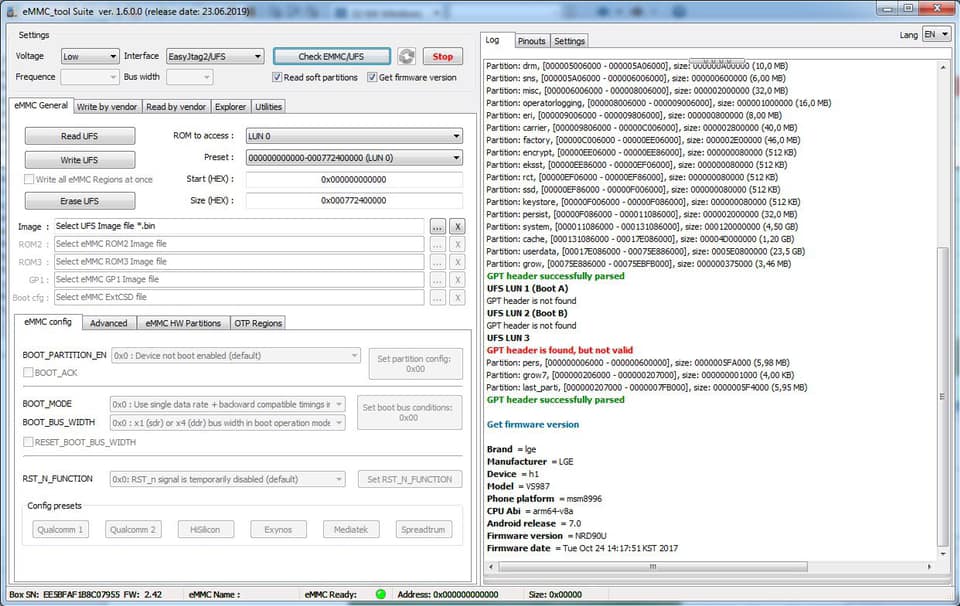Click the Start (HEX) input field
This screenshot has width=960, height=606.
354,179
